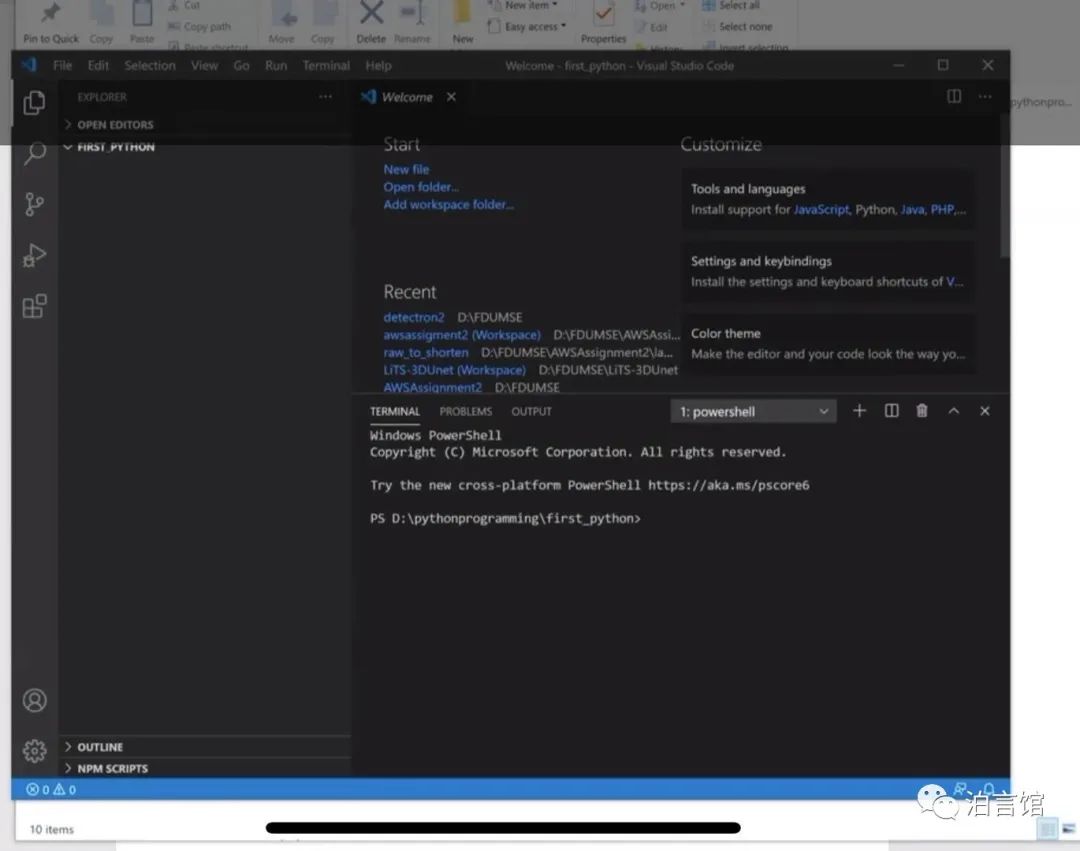Split the editor to the right
The image size is (1080, 851).
(954, 96)
